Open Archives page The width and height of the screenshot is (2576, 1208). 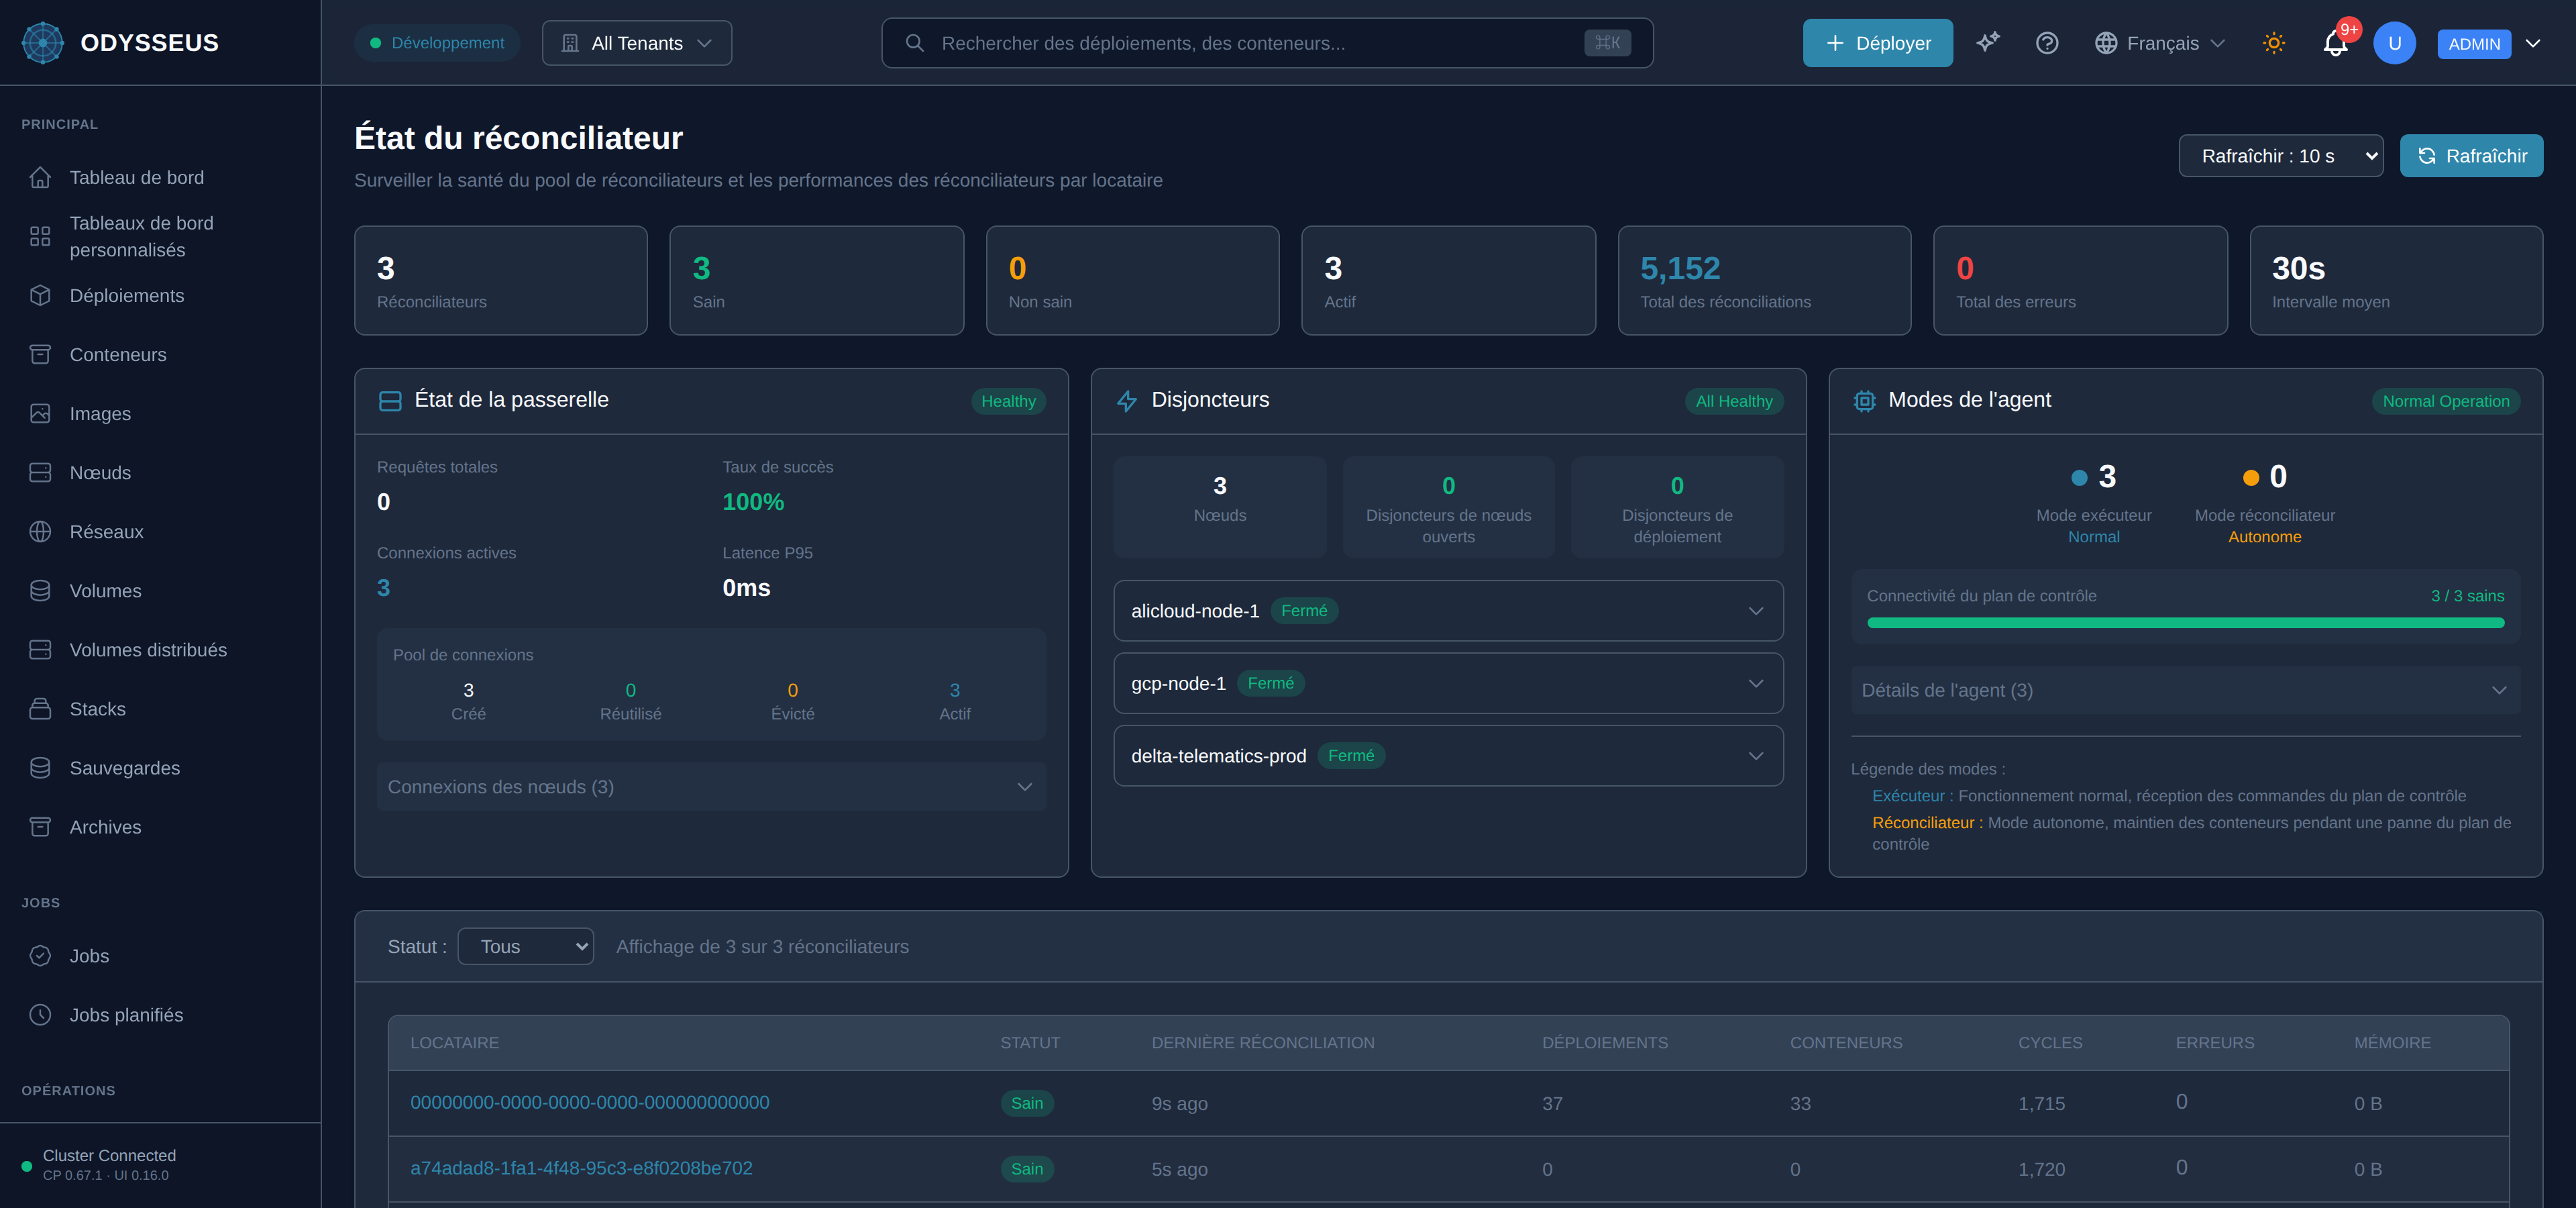pos(160,826)
